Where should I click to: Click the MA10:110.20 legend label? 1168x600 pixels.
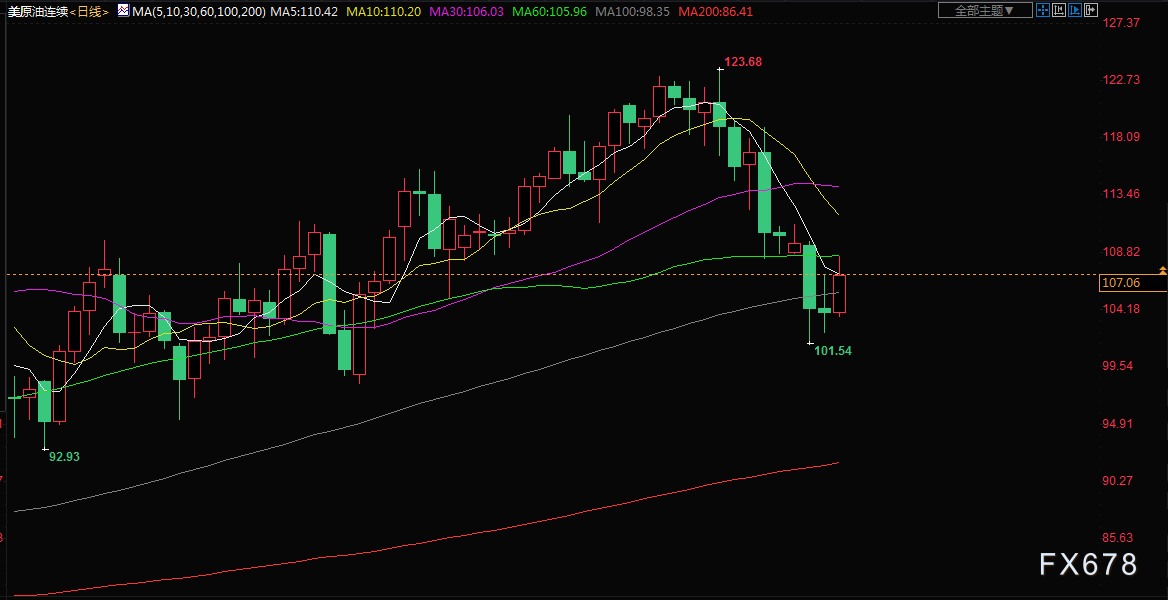click(x=384, y=11)
